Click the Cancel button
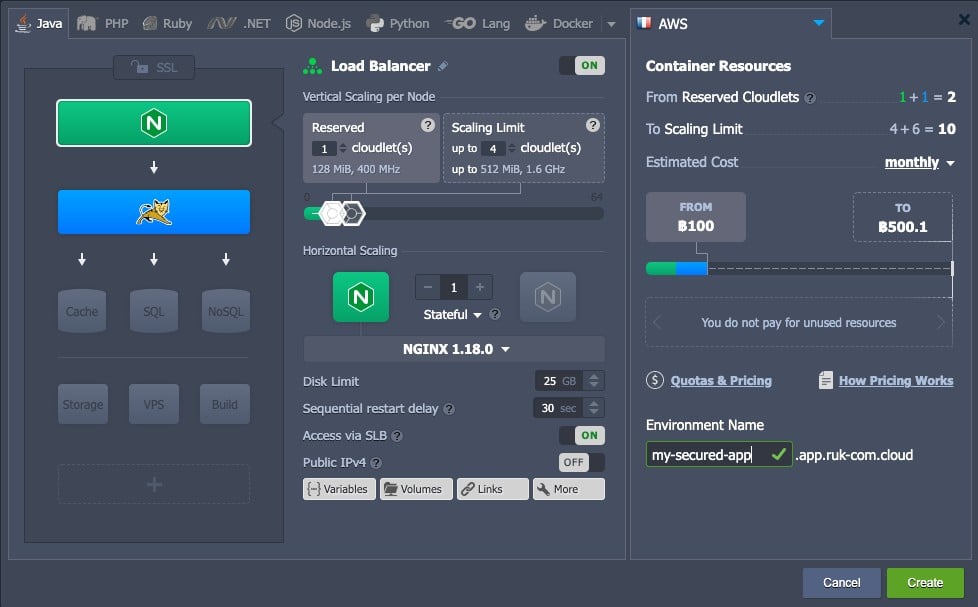 (x=841, y=583)
